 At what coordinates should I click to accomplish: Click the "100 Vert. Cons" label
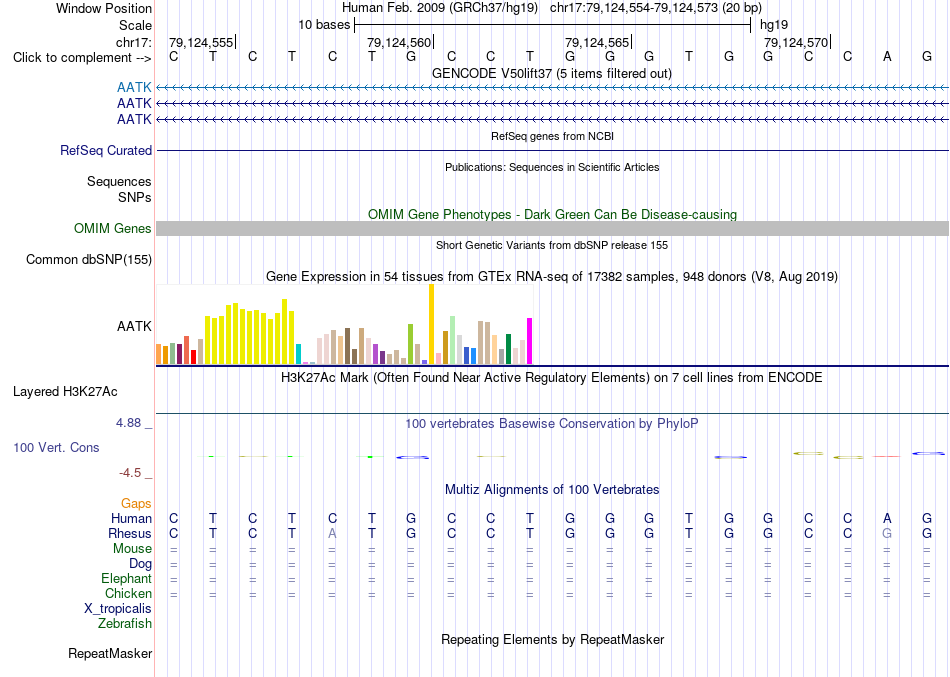pyautogui.click(x=56, y=447)
